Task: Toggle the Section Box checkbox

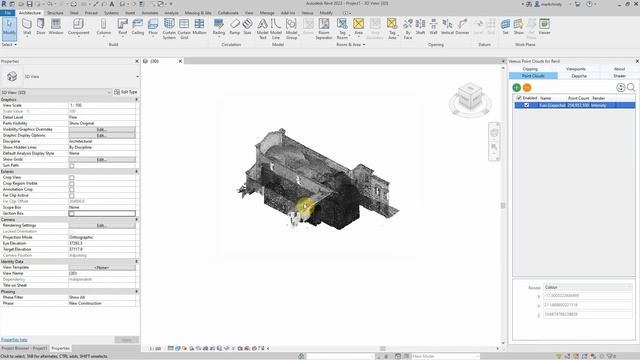Action: click(x=72, y=213)
